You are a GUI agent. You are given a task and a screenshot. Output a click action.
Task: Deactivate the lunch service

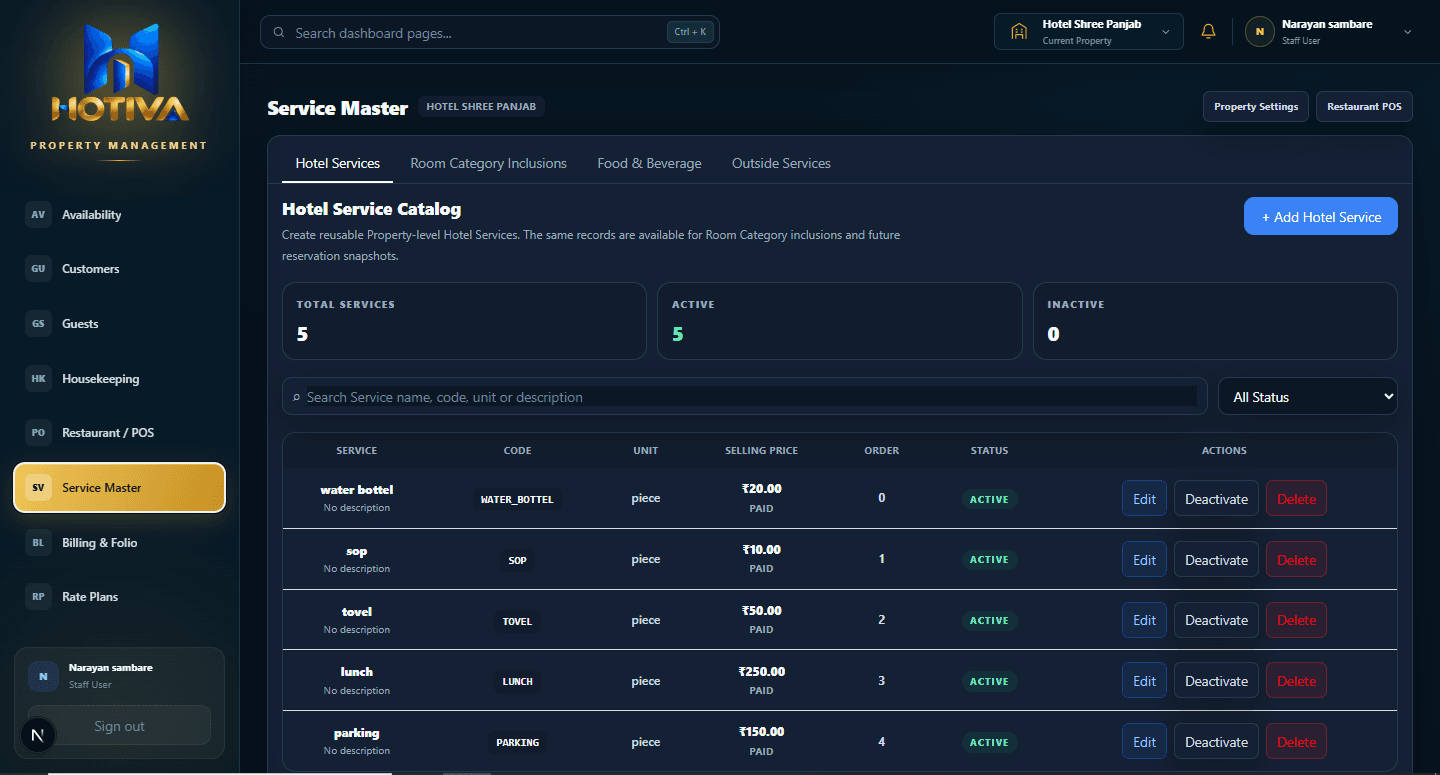click(1216, 681)
